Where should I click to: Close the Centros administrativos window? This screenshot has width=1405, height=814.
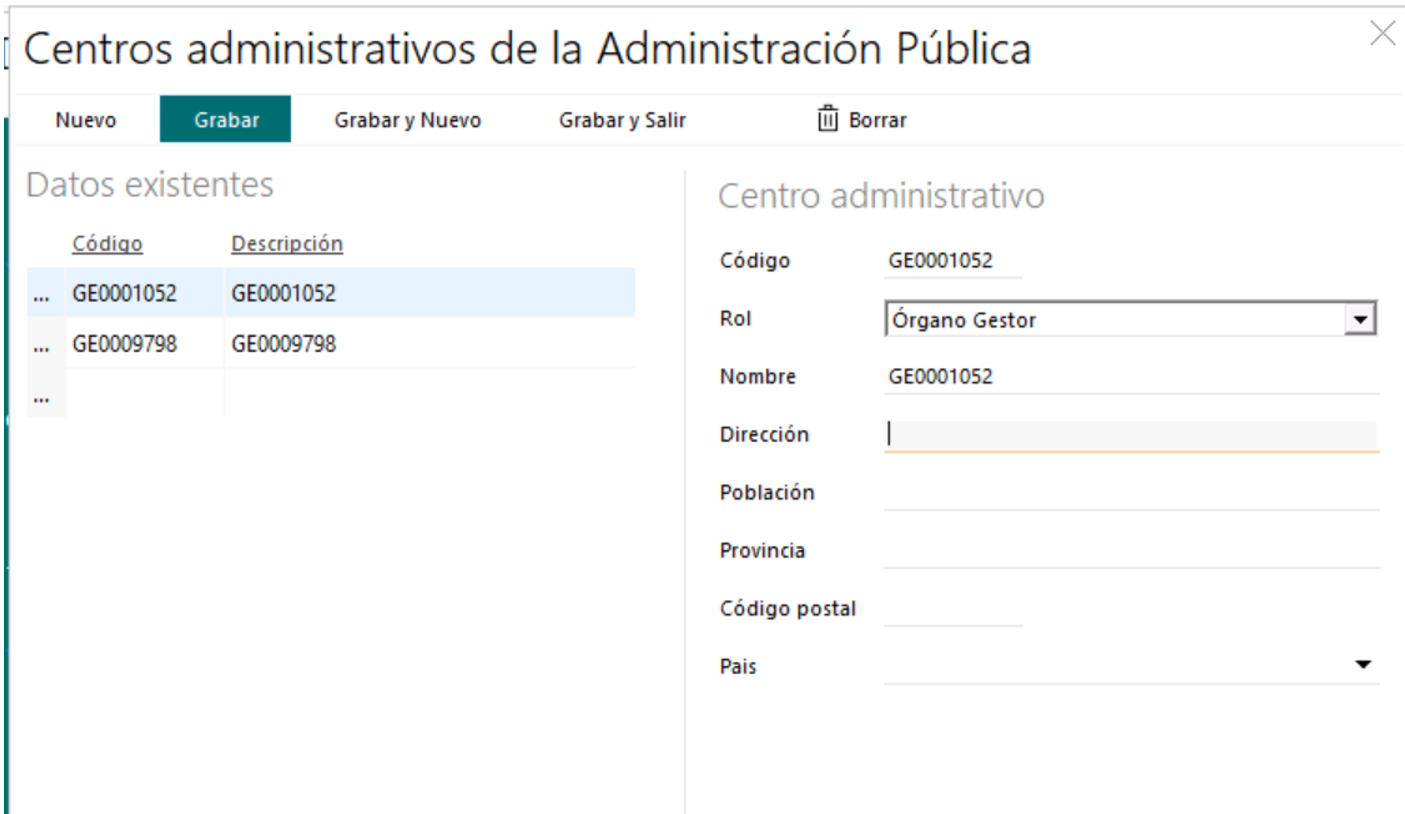tap(1382, 34)
